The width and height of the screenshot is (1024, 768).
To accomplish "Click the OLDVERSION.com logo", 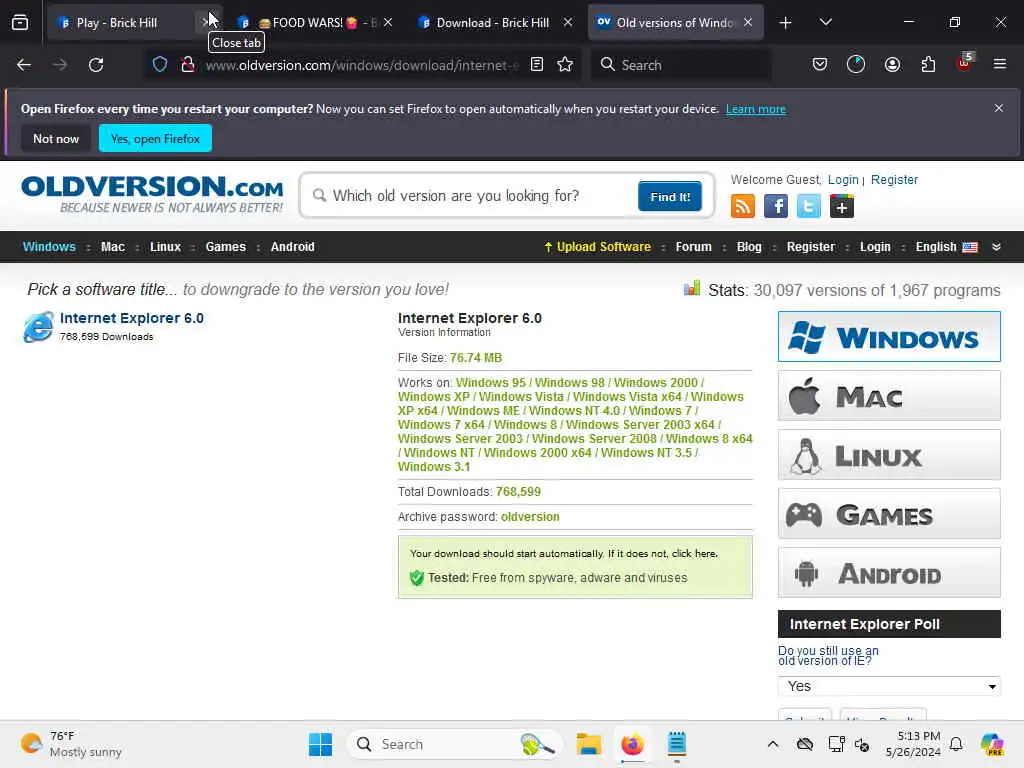I will pyautogui.click(x=152, y=194).
